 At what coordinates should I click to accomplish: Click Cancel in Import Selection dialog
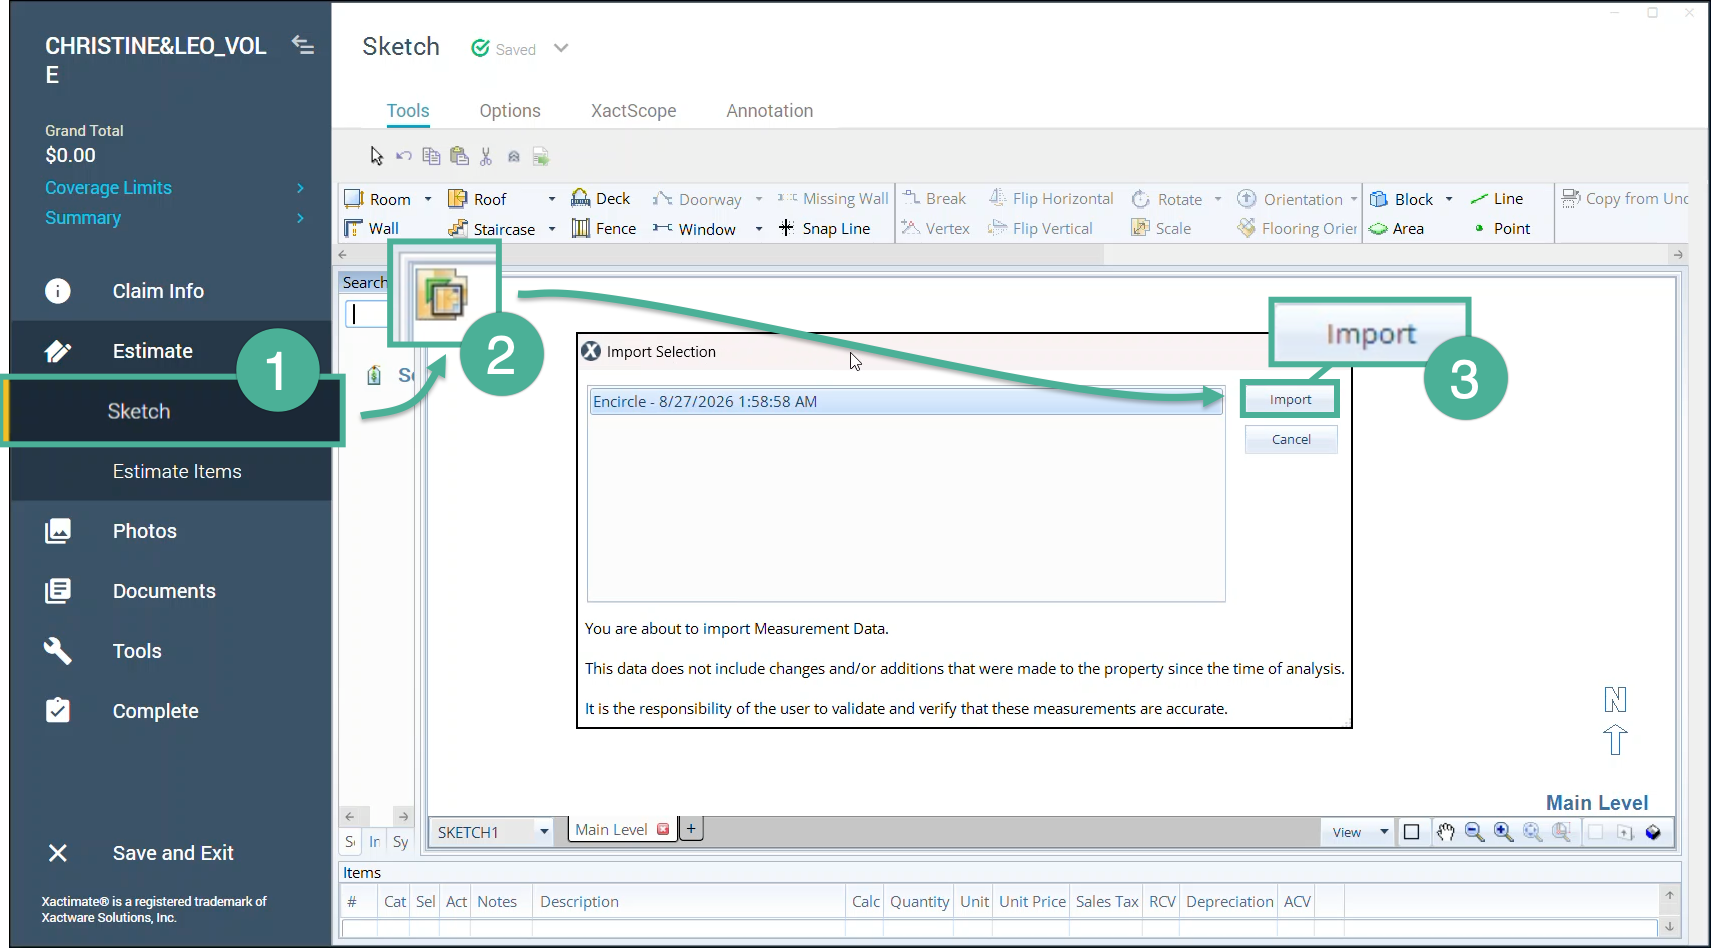[1290, 439]
